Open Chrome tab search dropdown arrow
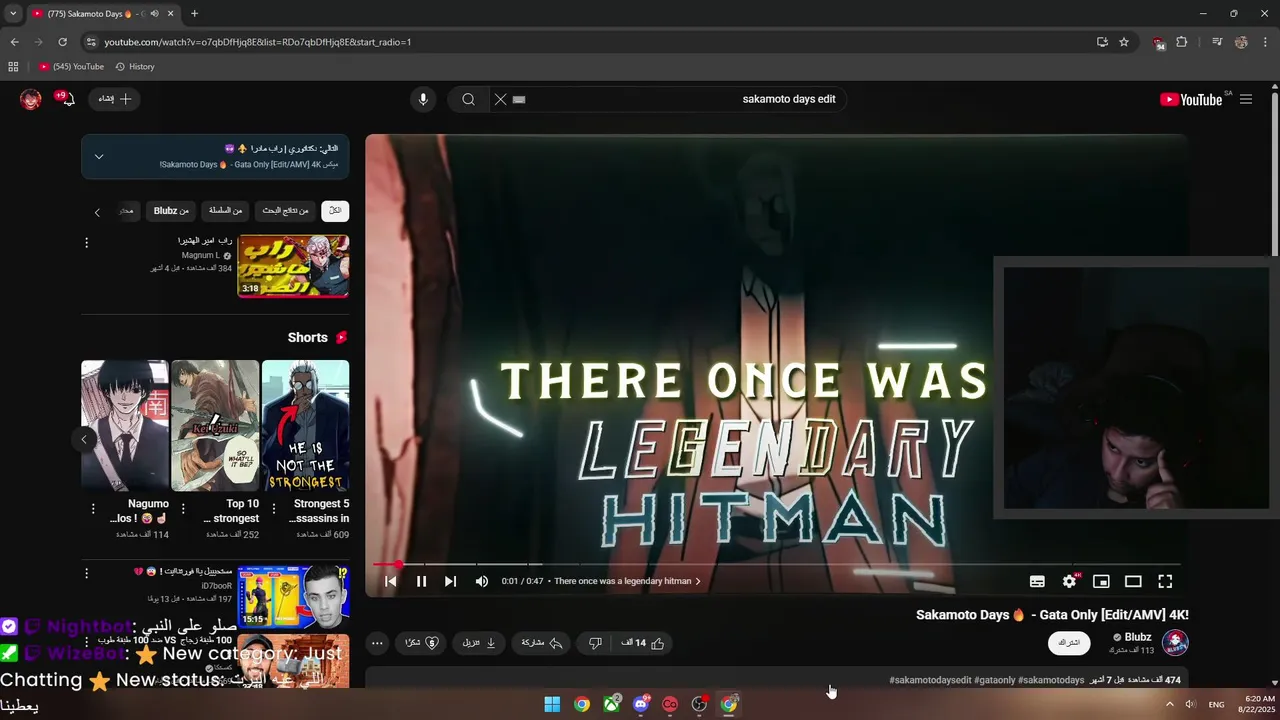The width and height of the screenshot is (1280, 720). click(x=13, y=14)
